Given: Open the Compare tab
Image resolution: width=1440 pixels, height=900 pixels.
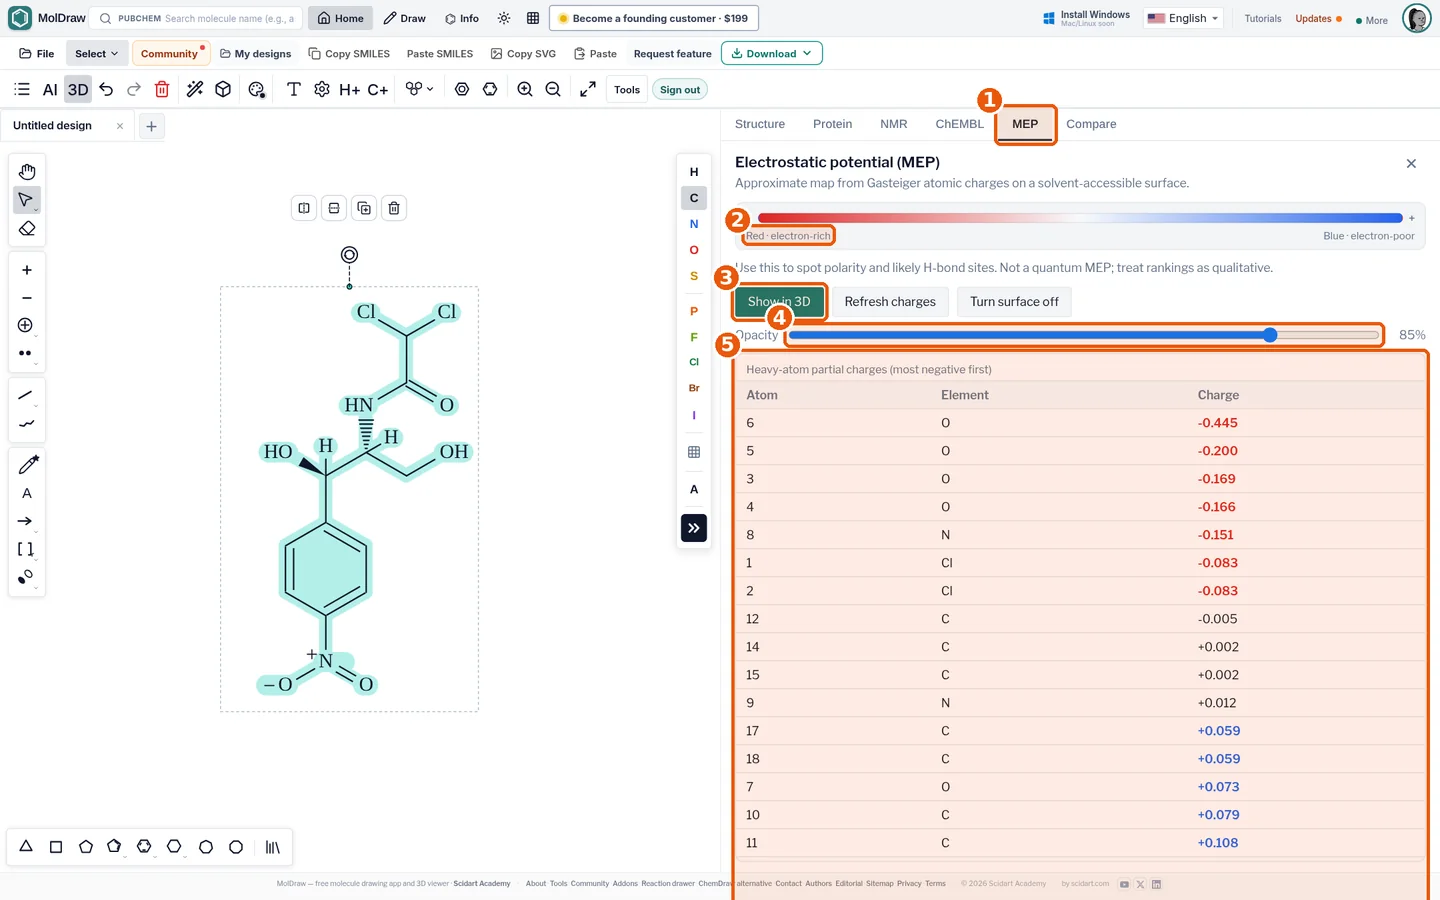Looking at the screenshot, I should [1091, 124].
